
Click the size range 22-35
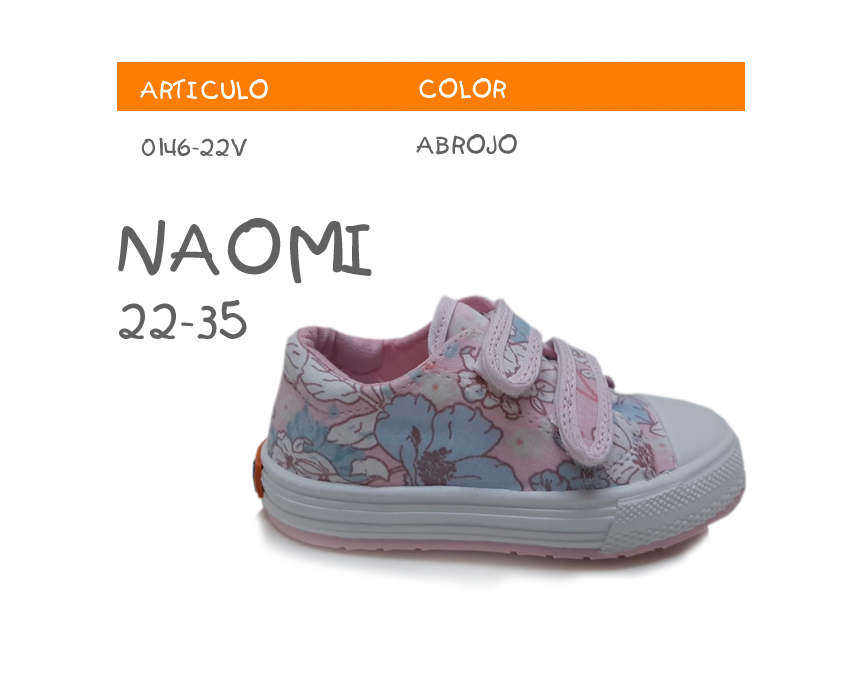coord(183,321)
